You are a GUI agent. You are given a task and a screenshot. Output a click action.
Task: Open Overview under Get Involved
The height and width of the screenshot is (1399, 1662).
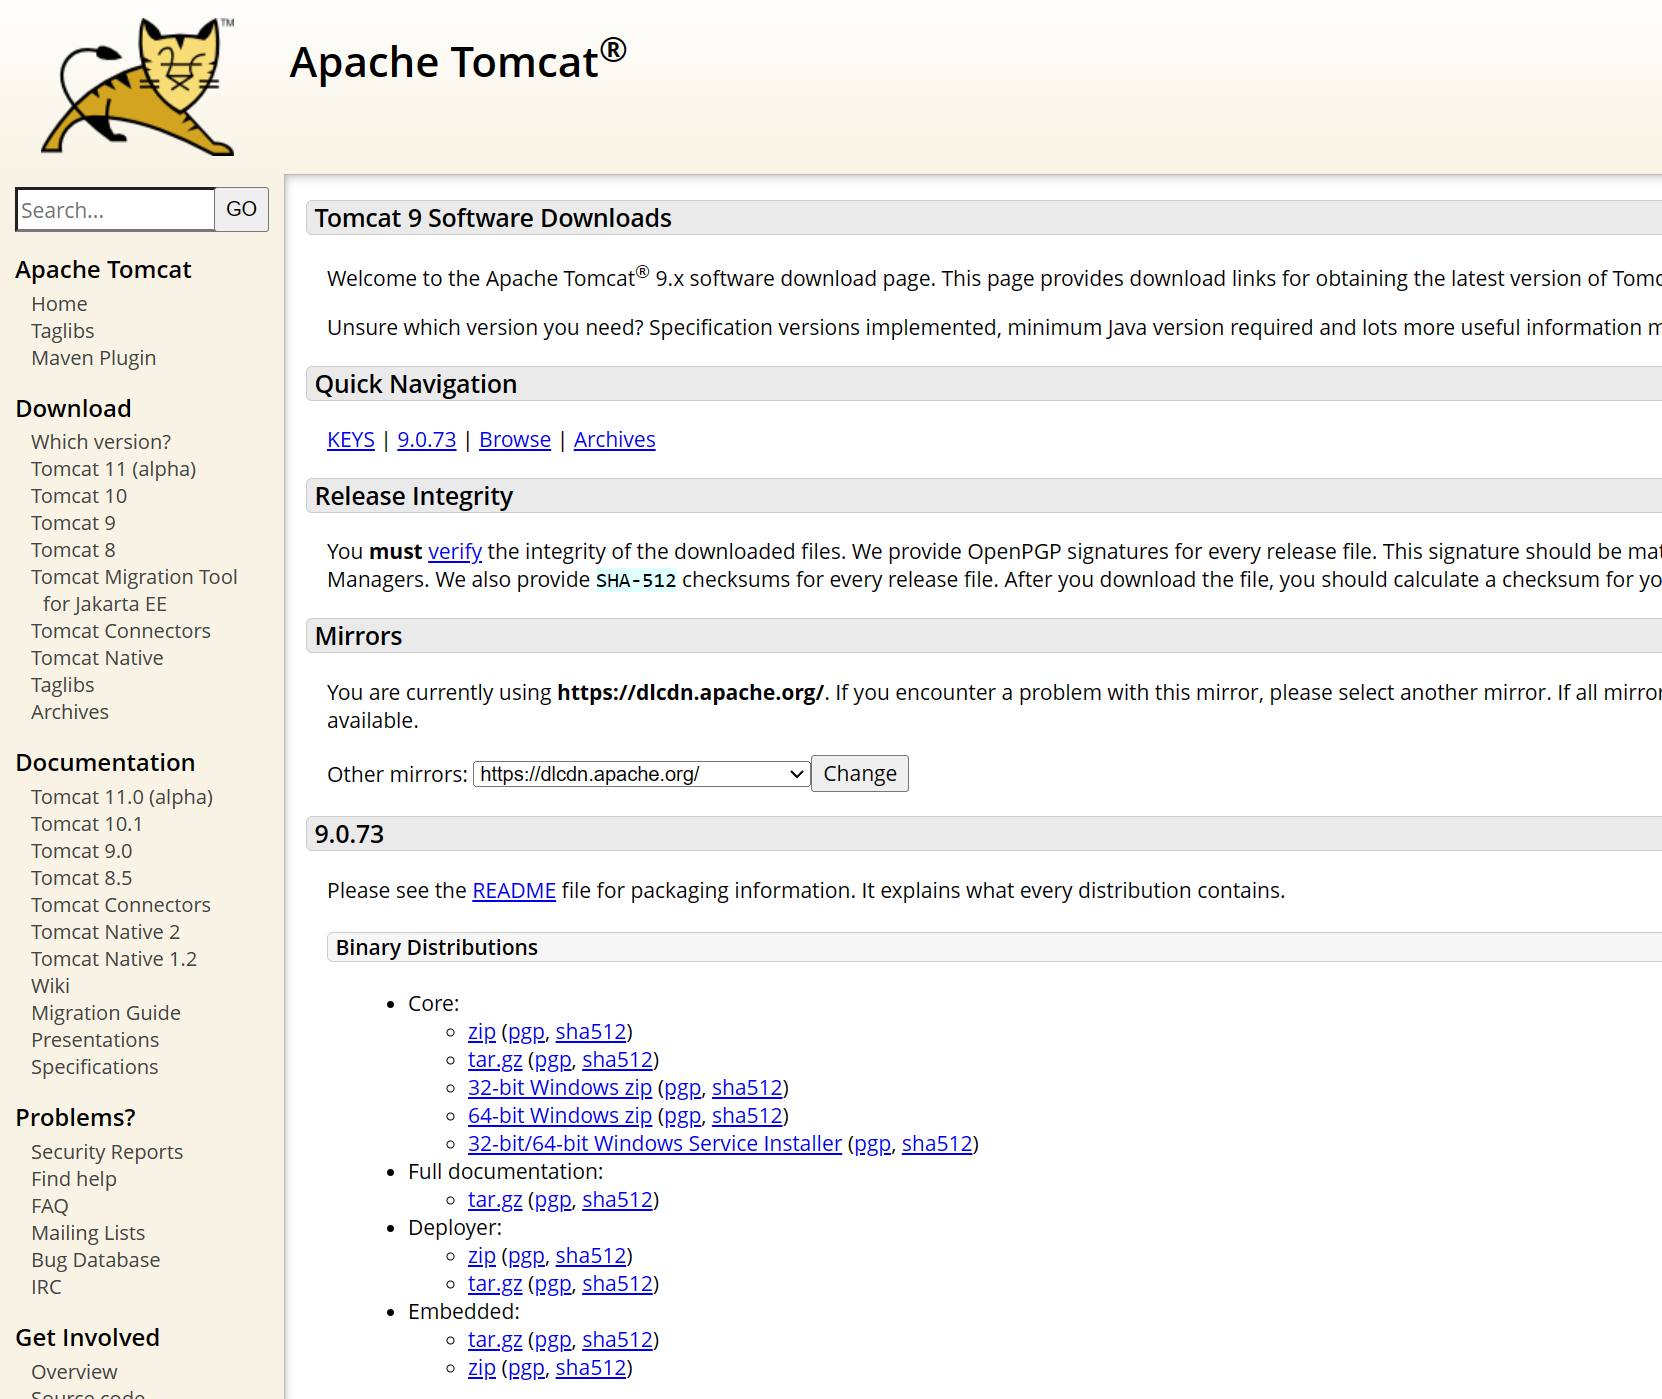74,1372
